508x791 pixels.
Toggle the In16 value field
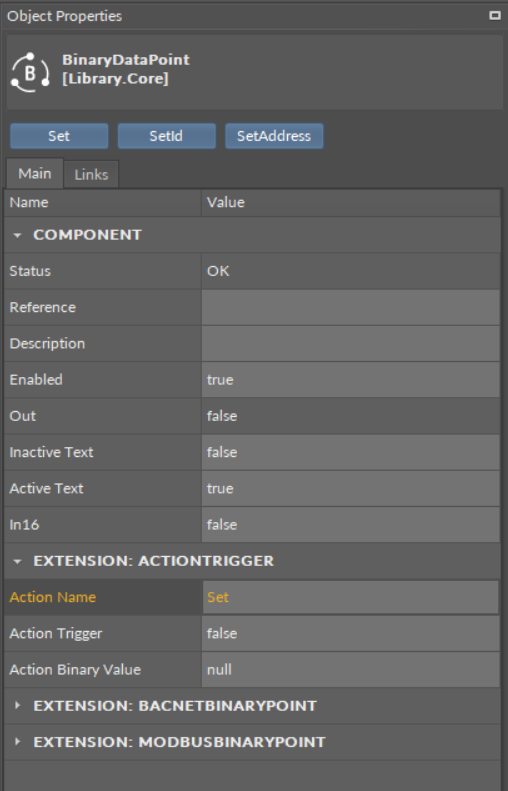click(351, 525)
